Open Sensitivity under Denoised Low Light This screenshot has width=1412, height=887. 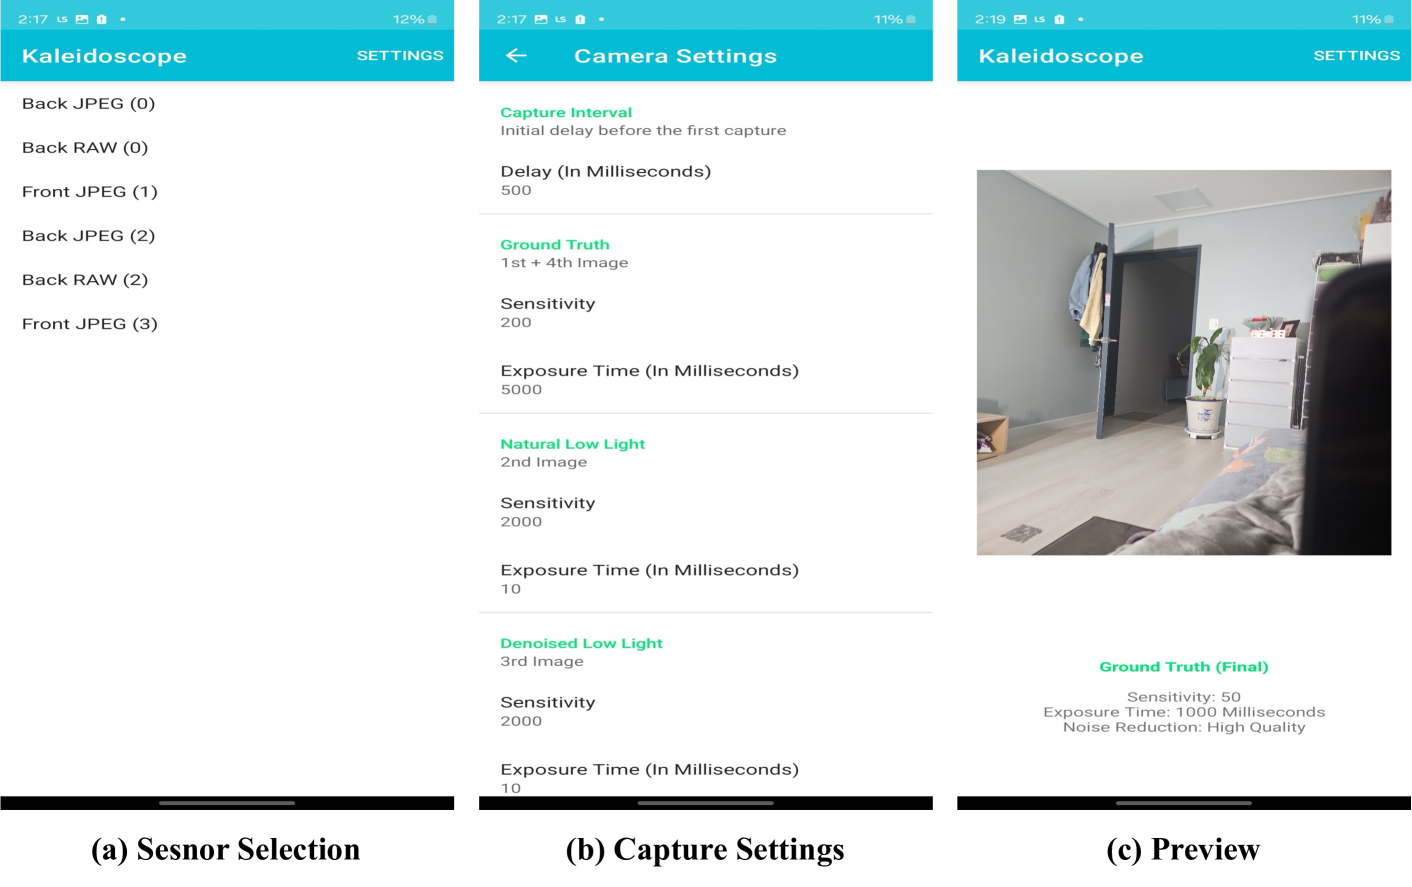tap(548, 710)
